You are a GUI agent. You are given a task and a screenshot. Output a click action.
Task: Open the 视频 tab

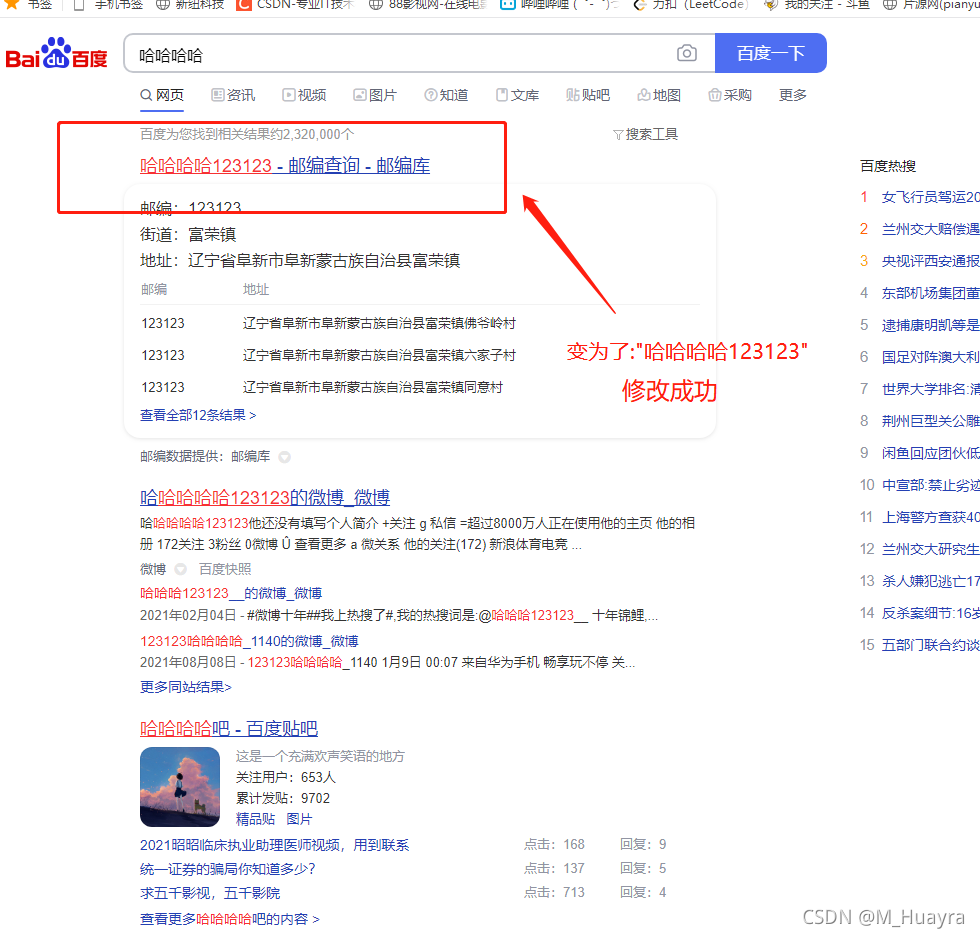click(x=304, y=95)
